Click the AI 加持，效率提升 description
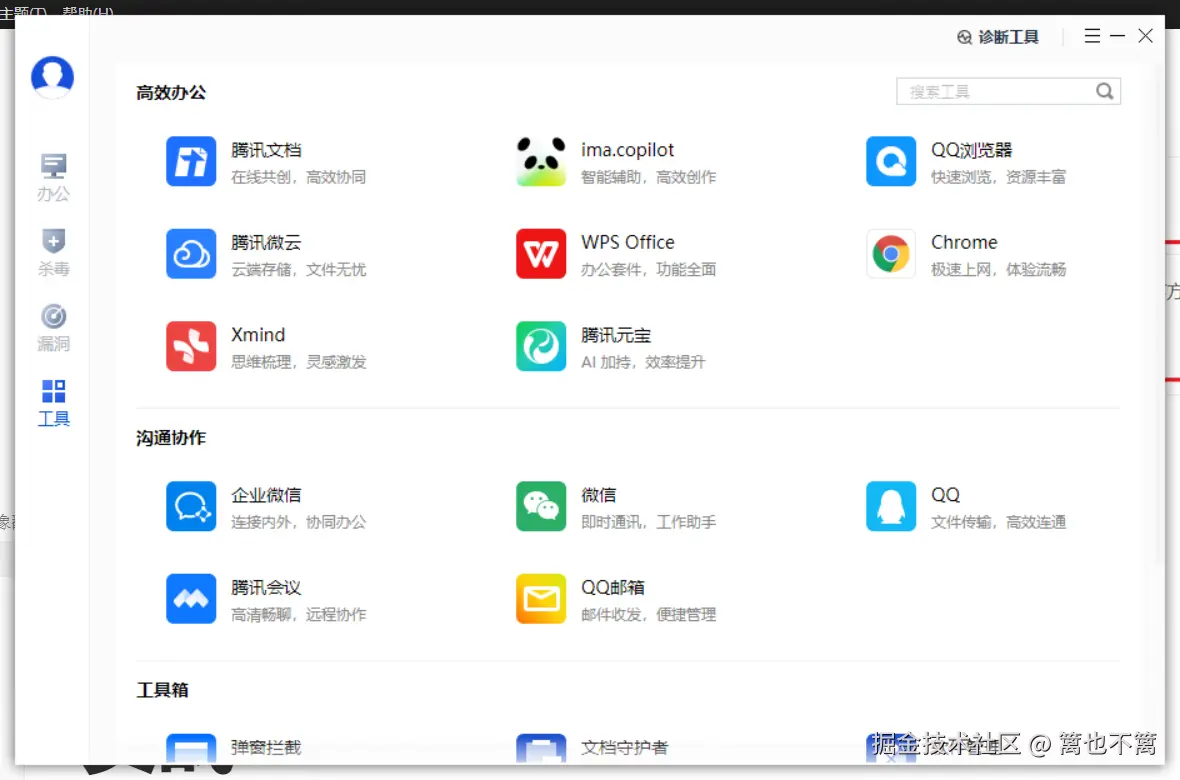This screenshot has width=1180, height=780. [x=643, y=362]
